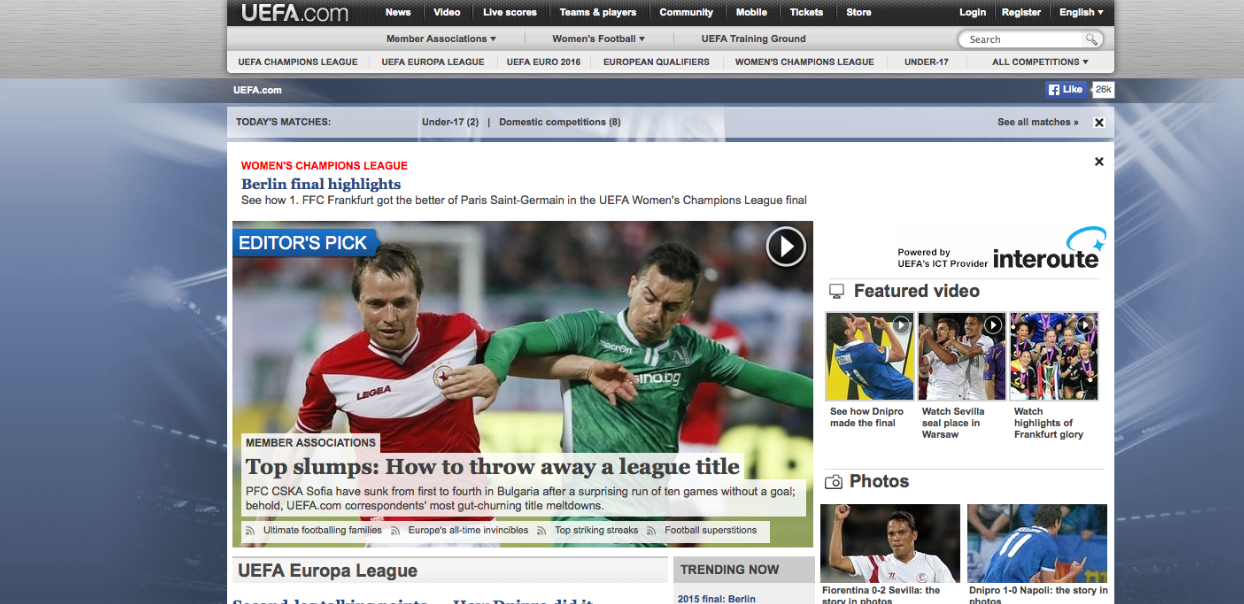Expand the Women's Football menu
Screen dimensions: 1244x604
pos(598,39)
